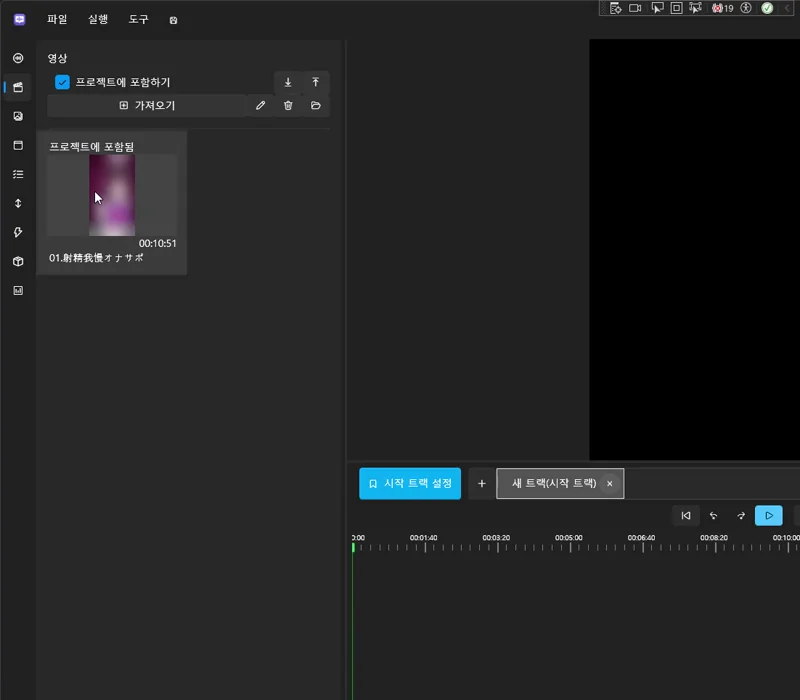Open the checklist sidebar panel

tap(18, 174)
